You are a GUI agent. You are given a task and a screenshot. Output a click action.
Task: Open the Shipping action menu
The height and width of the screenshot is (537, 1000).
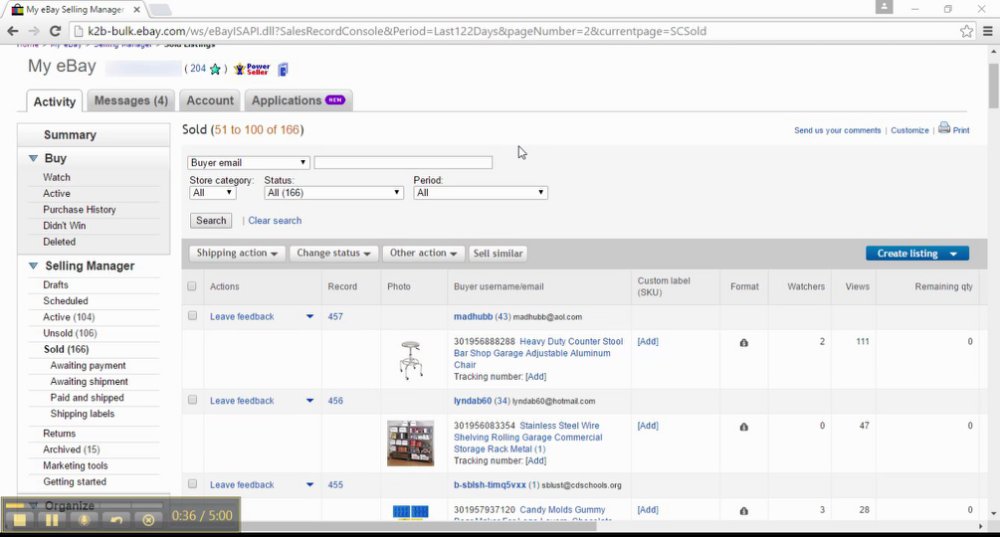237,253
